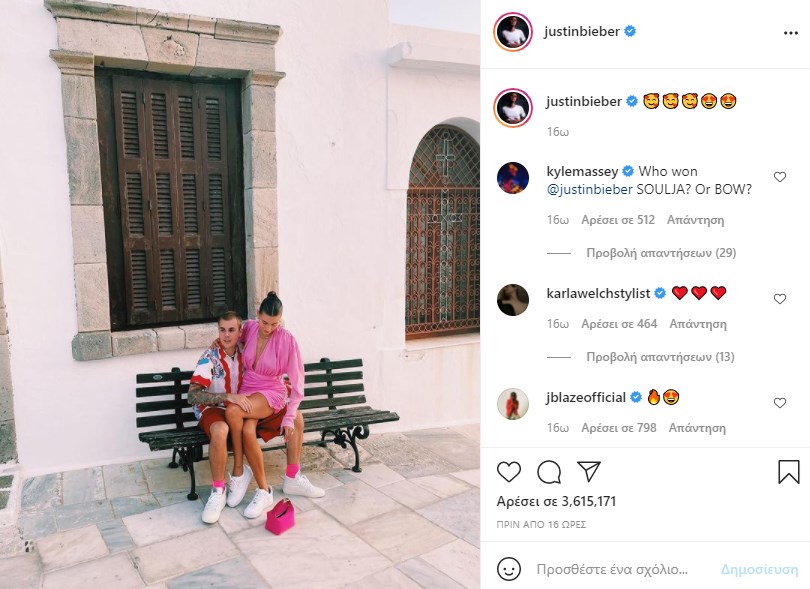Image resolution: width=810 pixels, height=589 pixels.
Task: Open the three-dot more options menu
Action: coord(790,33)
